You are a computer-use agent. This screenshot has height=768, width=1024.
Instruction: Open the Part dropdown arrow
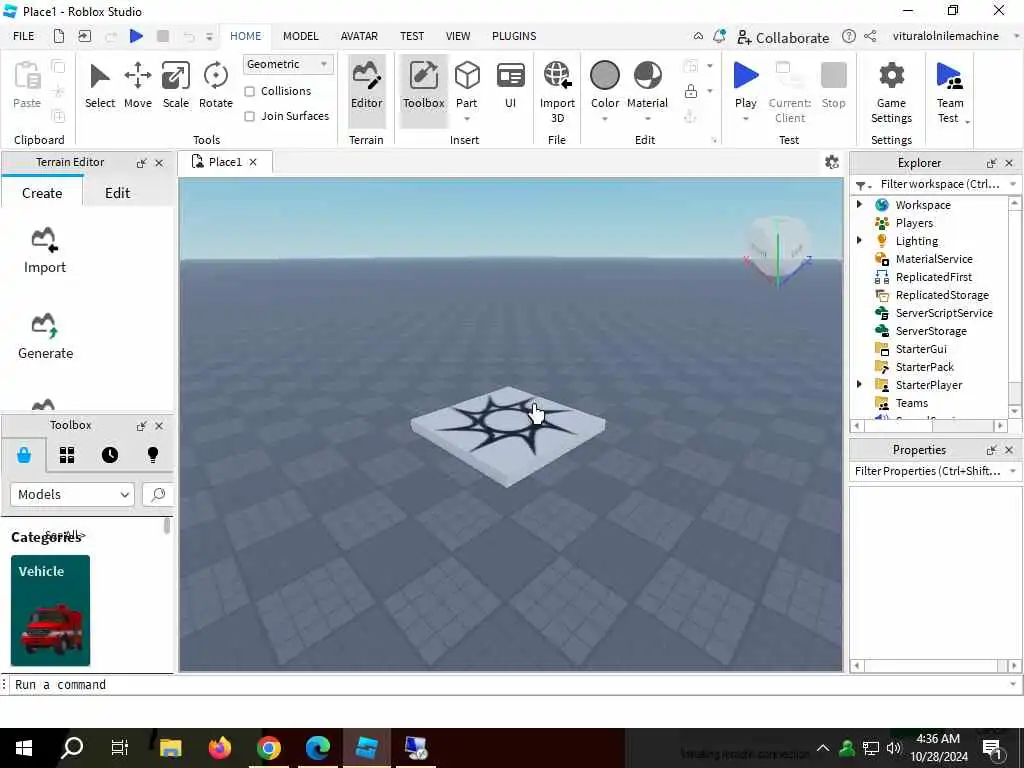tap(467, 119)
